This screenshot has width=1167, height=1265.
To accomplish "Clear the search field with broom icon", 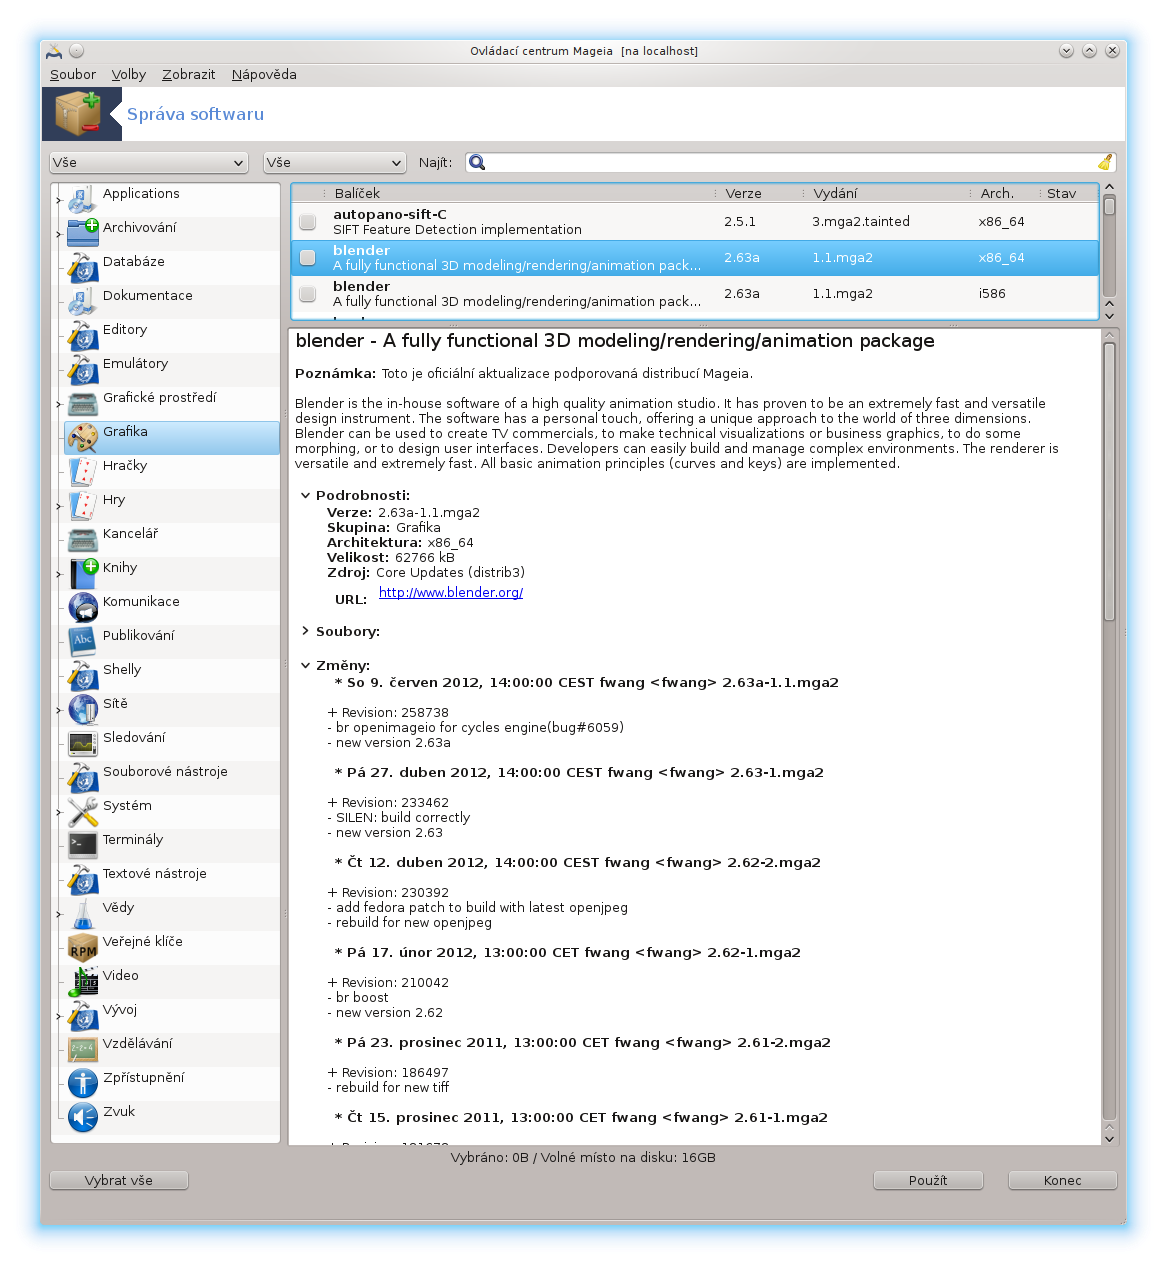I will (x=1105, y=162).
